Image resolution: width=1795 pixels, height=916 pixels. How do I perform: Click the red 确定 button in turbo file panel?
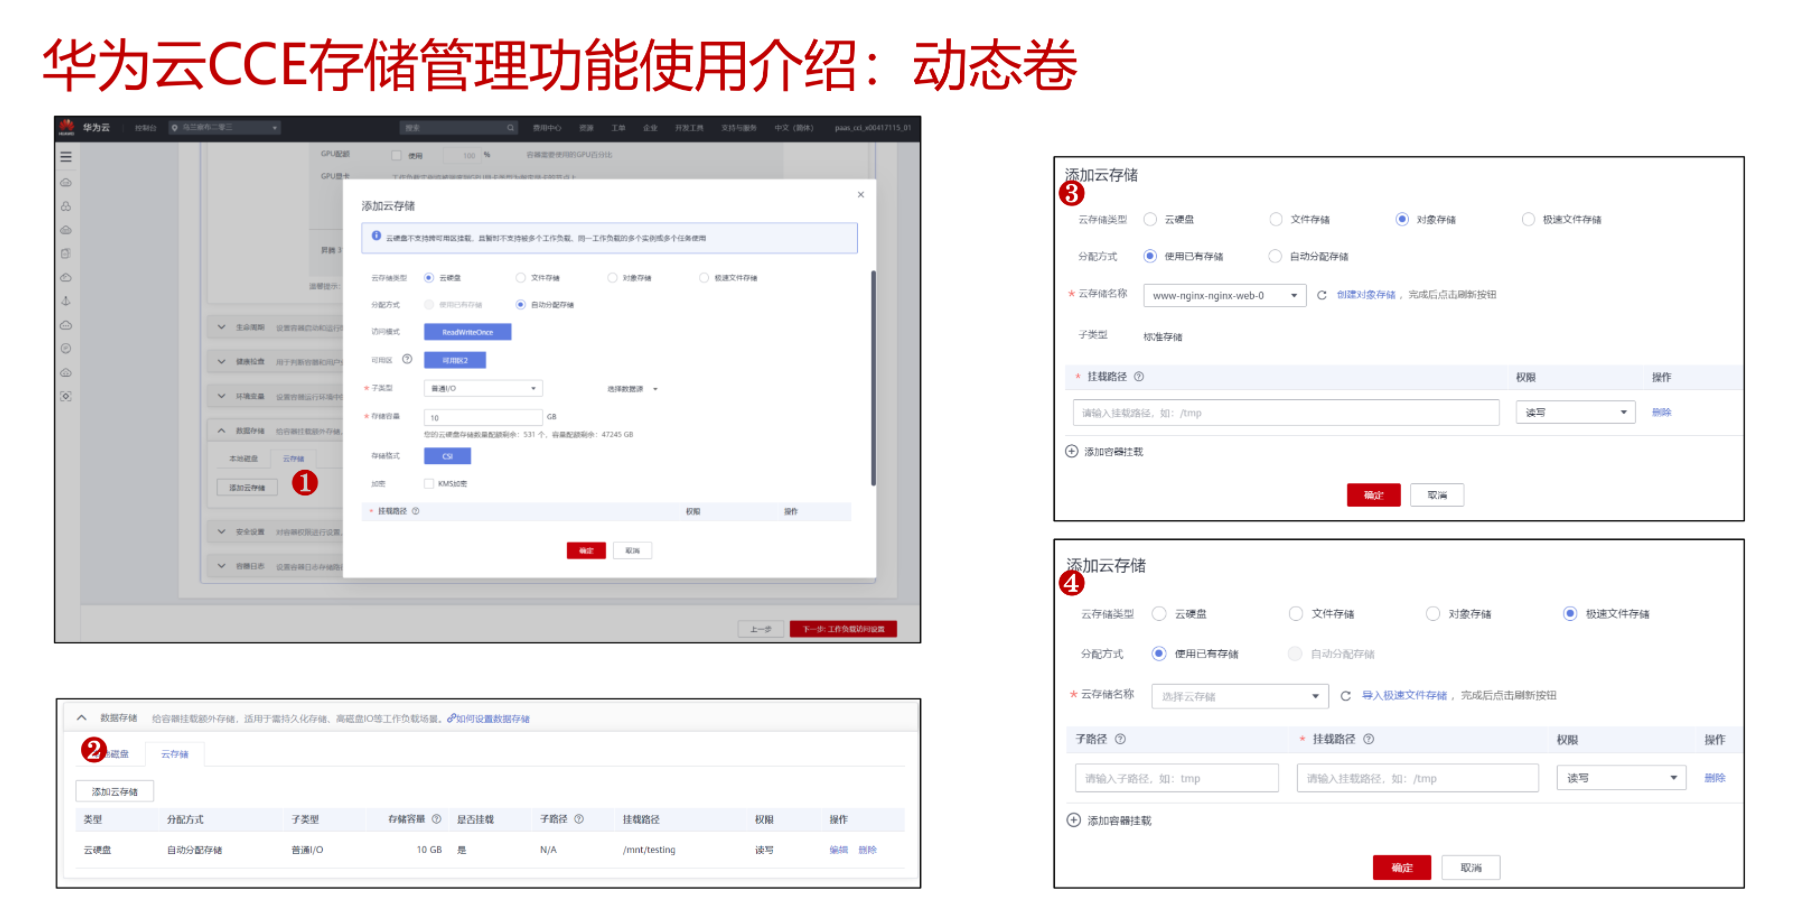[x=1402, y=867]
